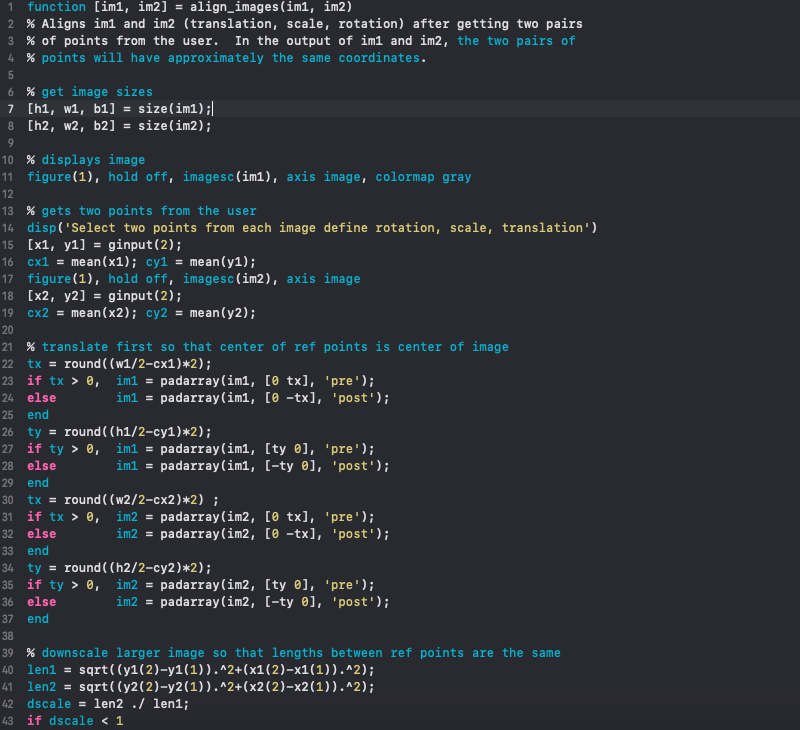Click 'tx = round((w1/2-cx1)*2);' line
This screenshot has height=730, width=800.
point(119,364)
